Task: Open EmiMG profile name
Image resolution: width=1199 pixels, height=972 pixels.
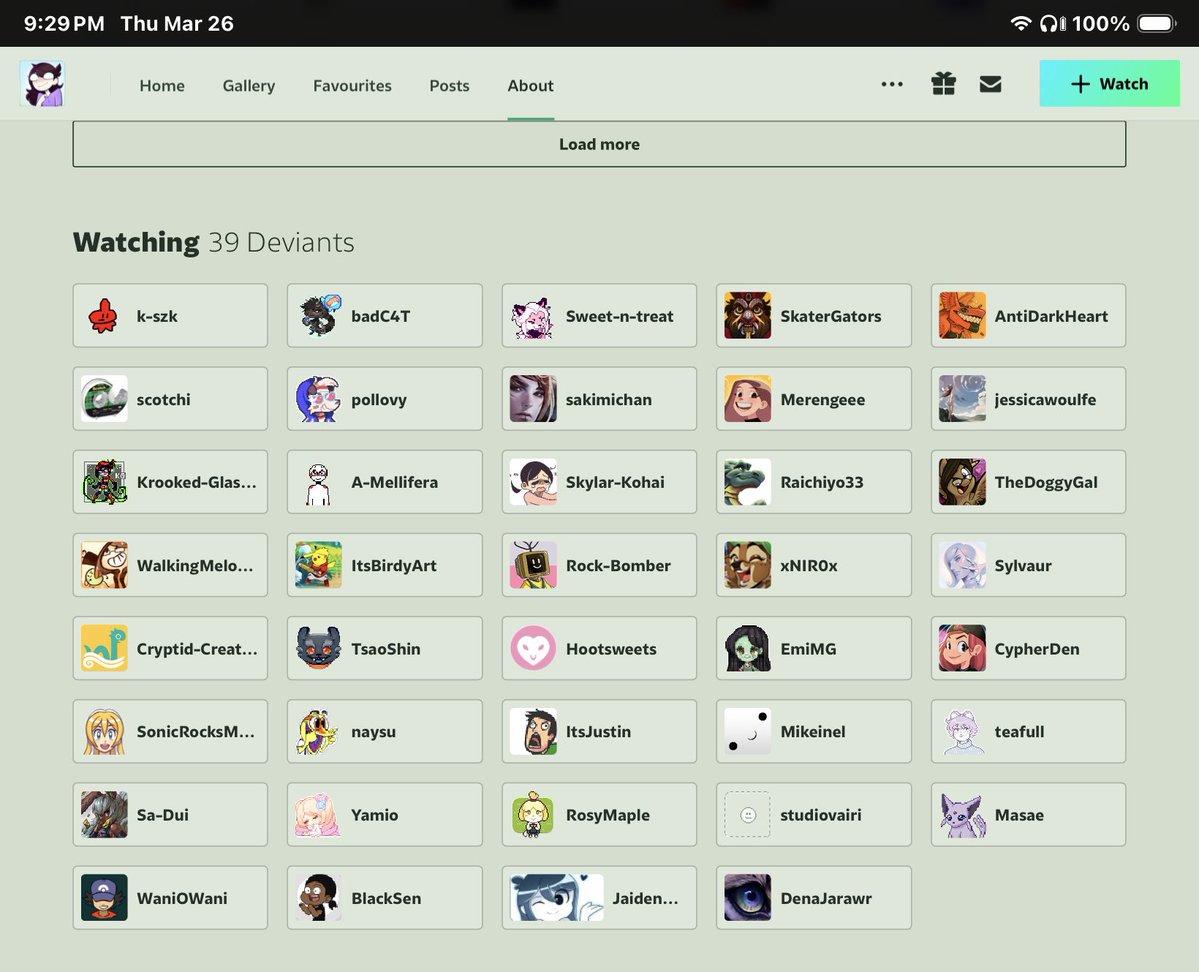Action: tap(808, 649)
